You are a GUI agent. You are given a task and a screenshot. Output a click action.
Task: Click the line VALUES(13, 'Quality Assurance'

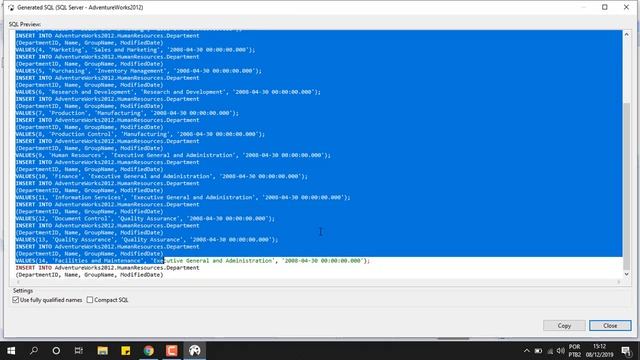click(x=147, y=240)
